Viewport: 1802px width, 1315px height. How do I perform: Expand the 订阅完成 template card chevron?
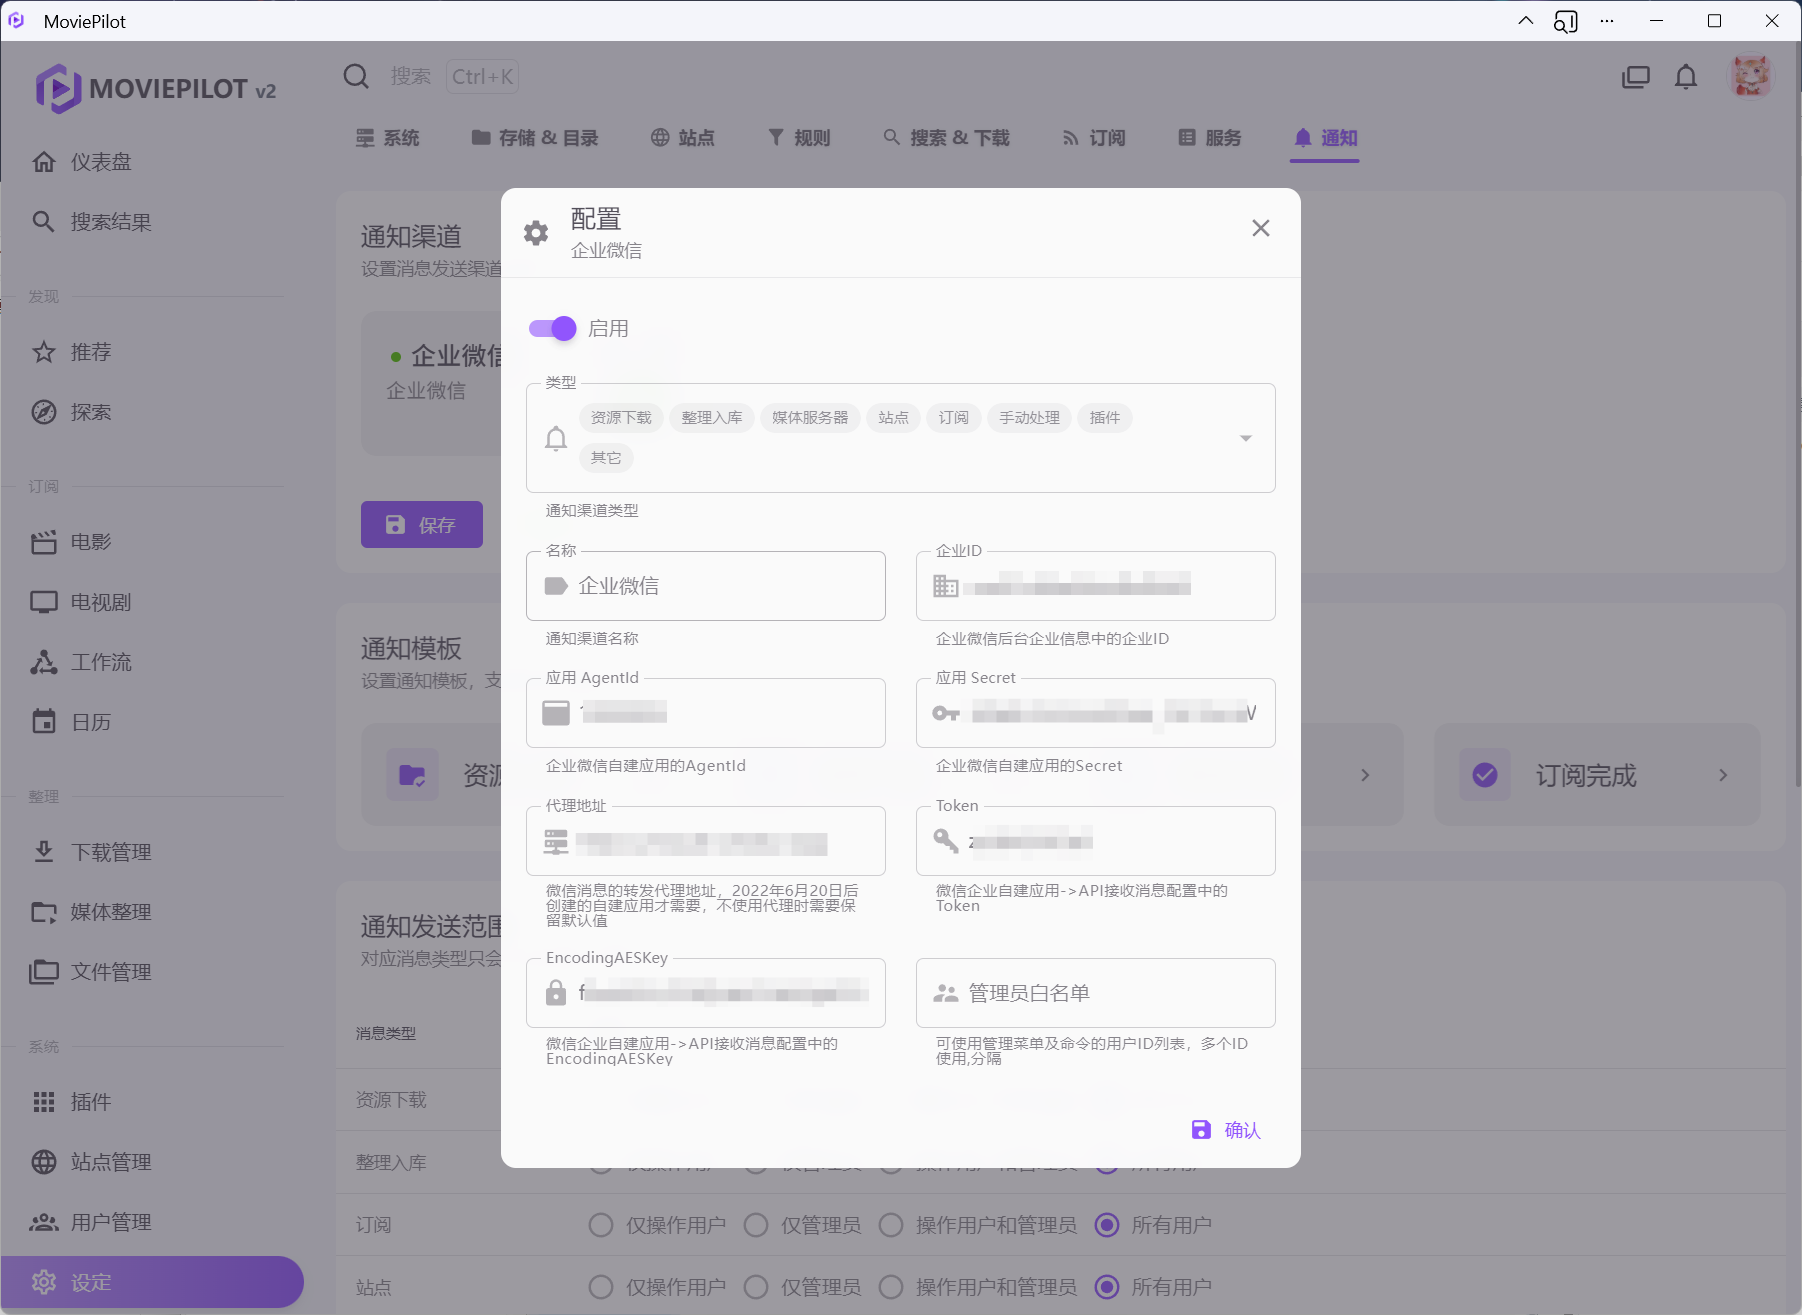[x=1722, y=775]
